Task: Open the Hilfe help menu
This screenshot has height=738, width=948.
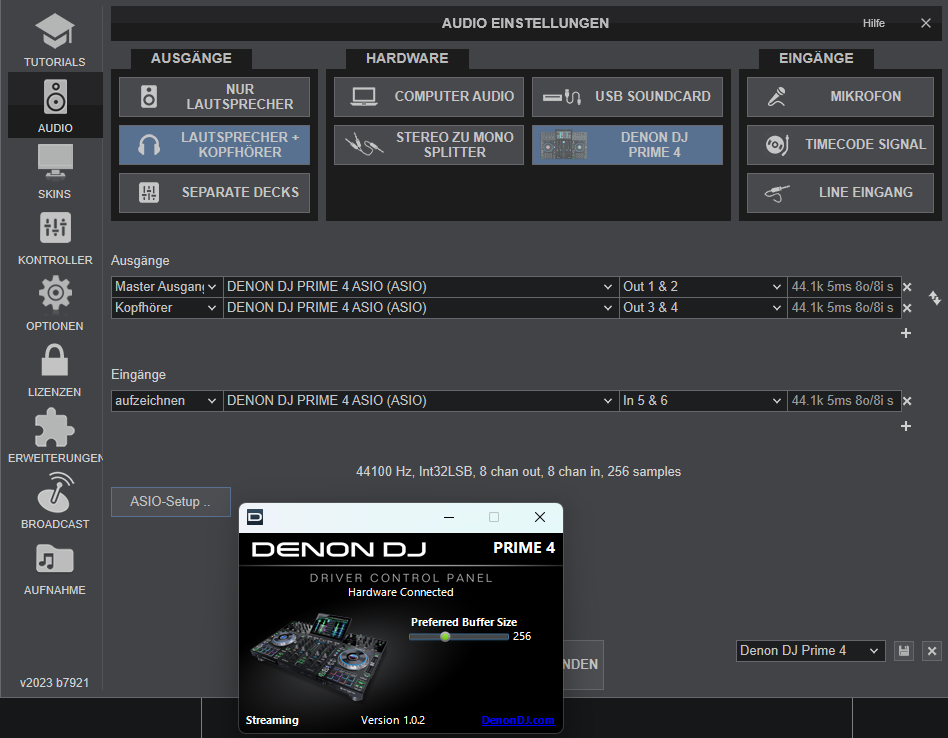Action: coord(874,23)
